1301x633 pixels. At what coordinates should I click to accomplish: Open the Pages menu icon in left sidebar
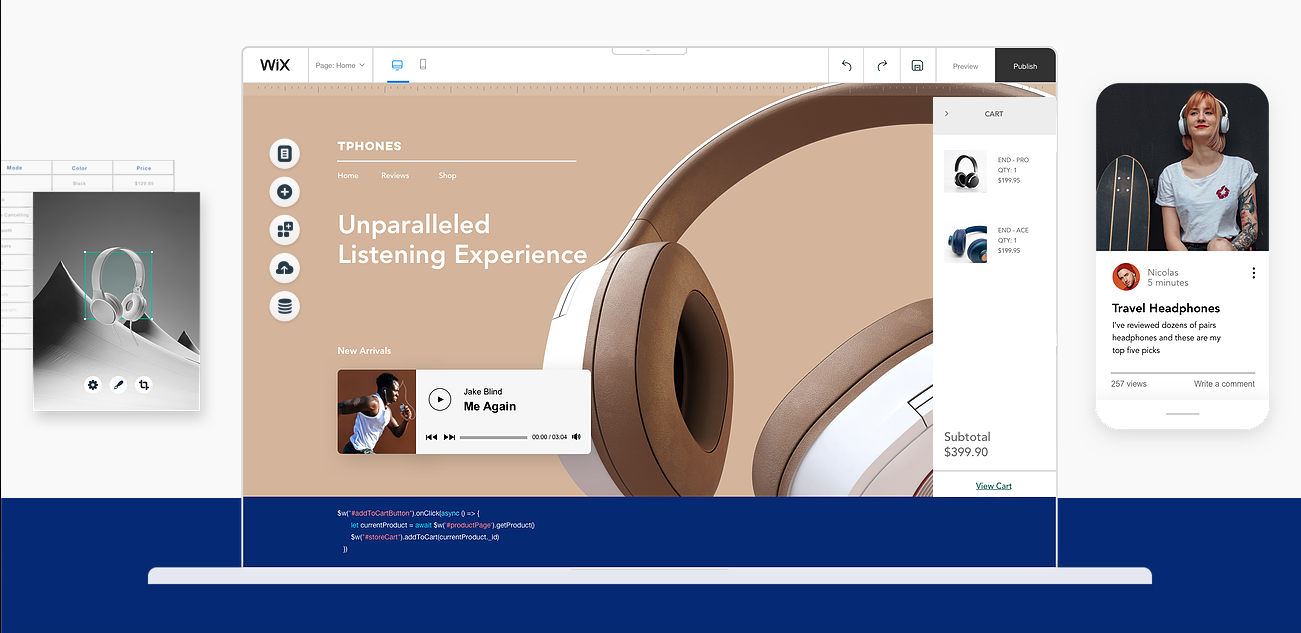click(285, 154)
